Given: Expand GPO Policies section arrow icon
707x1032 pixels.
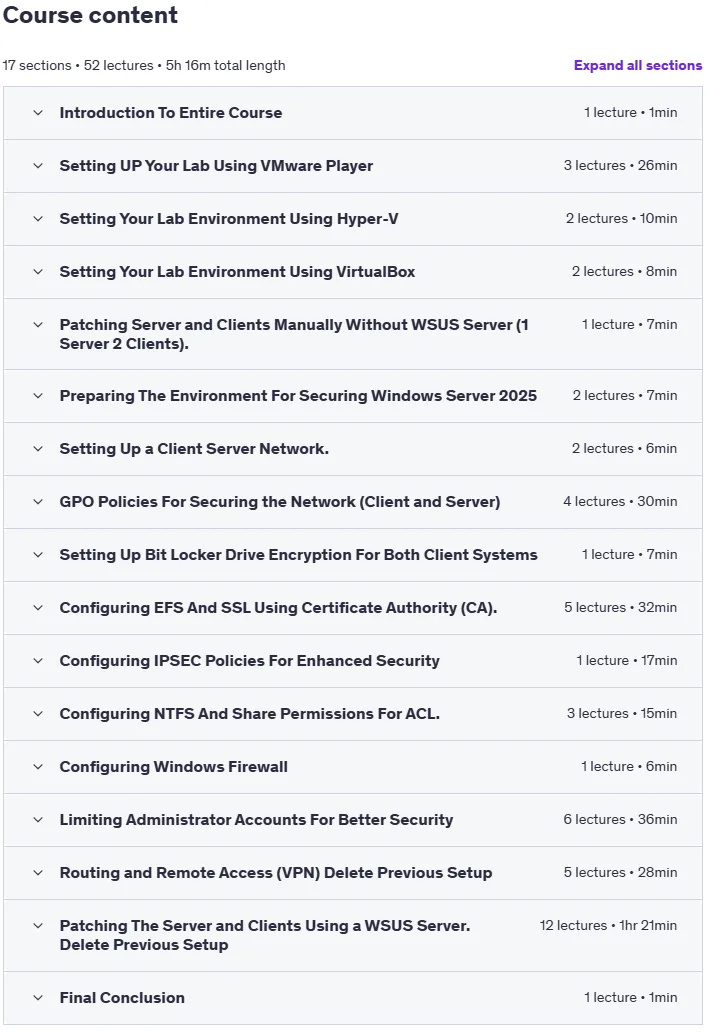Looking at the screenshot, I should [x=38, y=502].
